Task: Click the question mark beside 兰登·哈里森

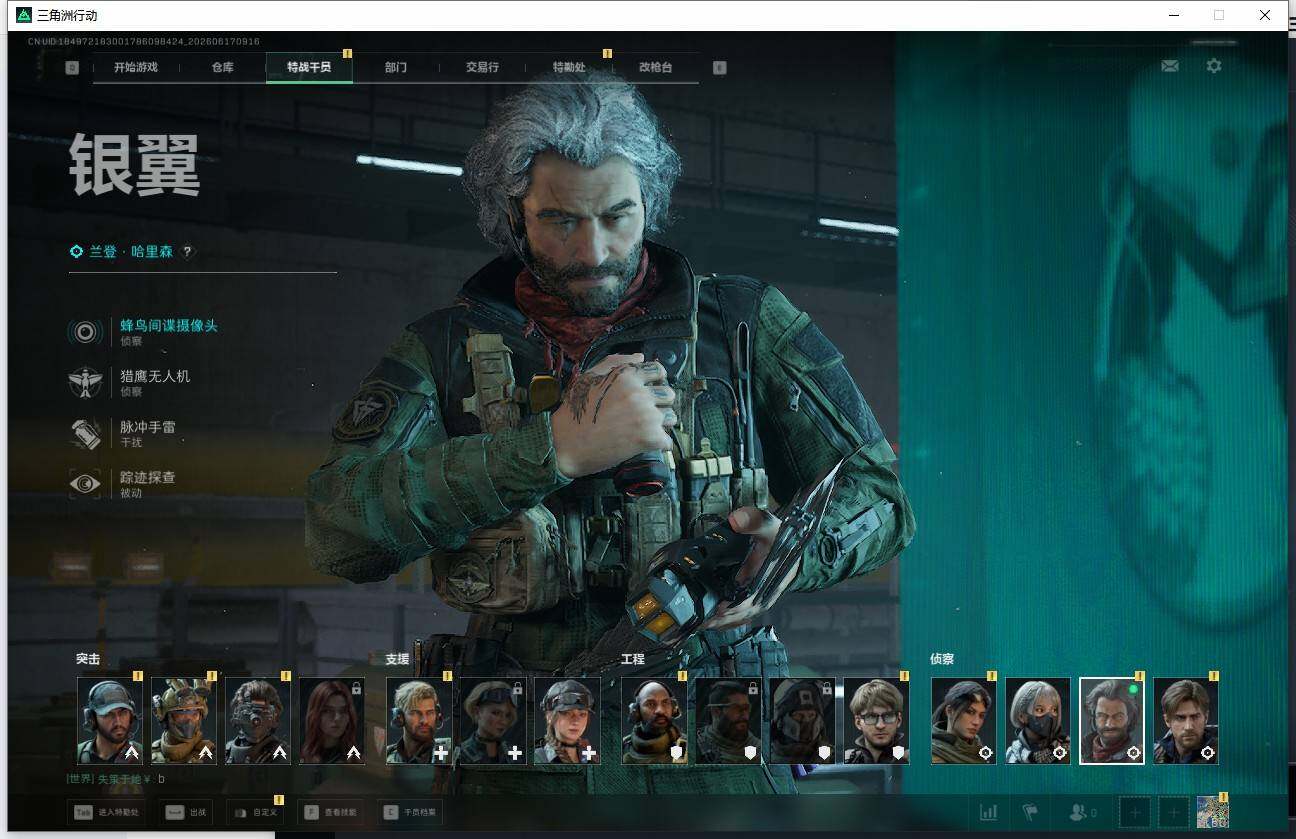Action: [x=187, y=252]
